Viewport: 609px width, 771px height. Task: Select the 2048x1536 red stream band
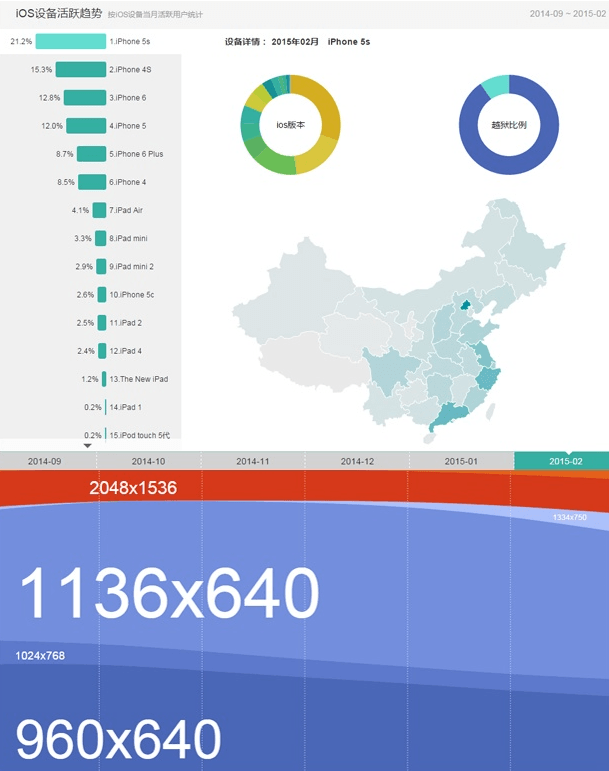tap(132, 488)
